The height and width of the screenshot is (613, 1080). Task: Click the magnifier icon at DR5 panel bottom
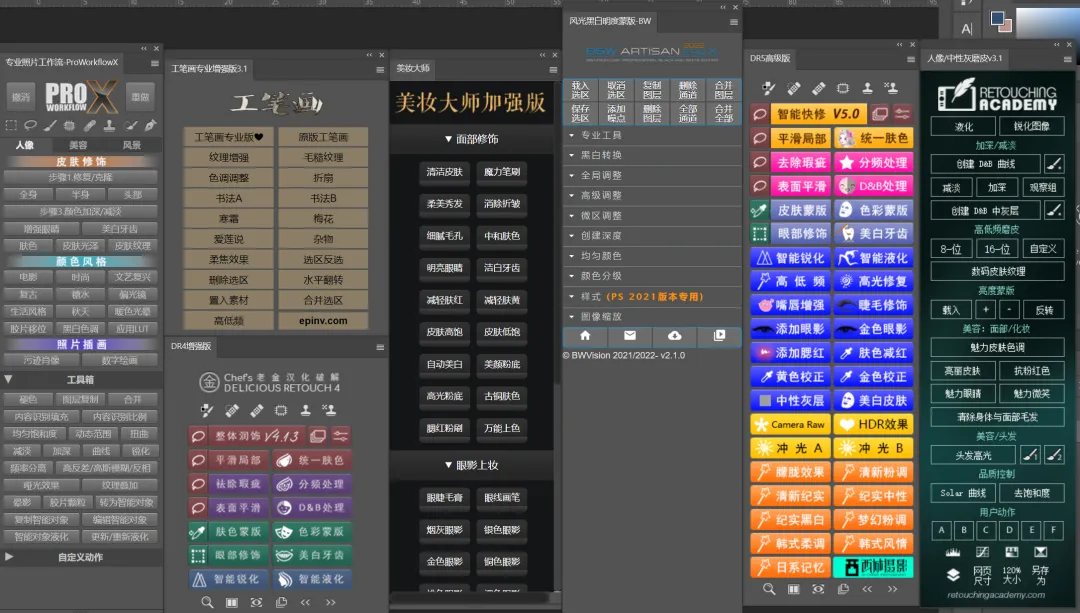tap(769, 589)
